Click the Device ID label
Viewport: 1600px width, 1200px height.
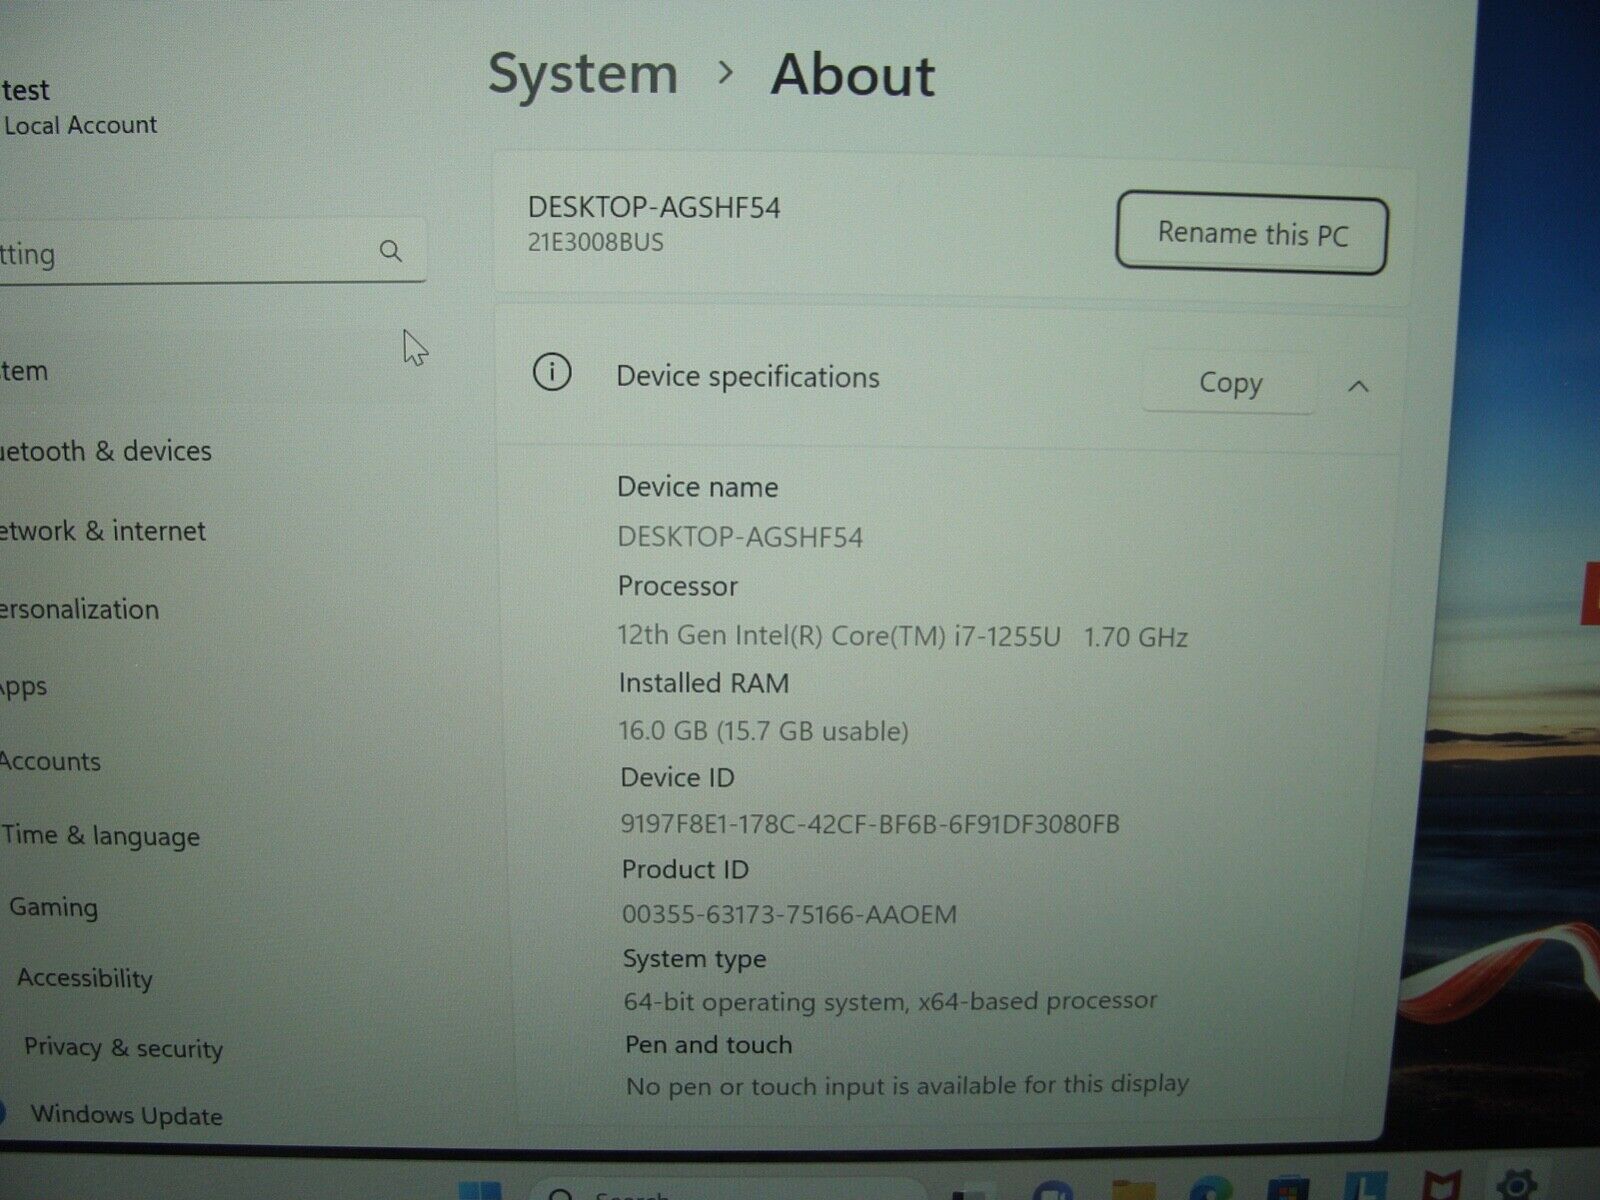tap(677, 777)
